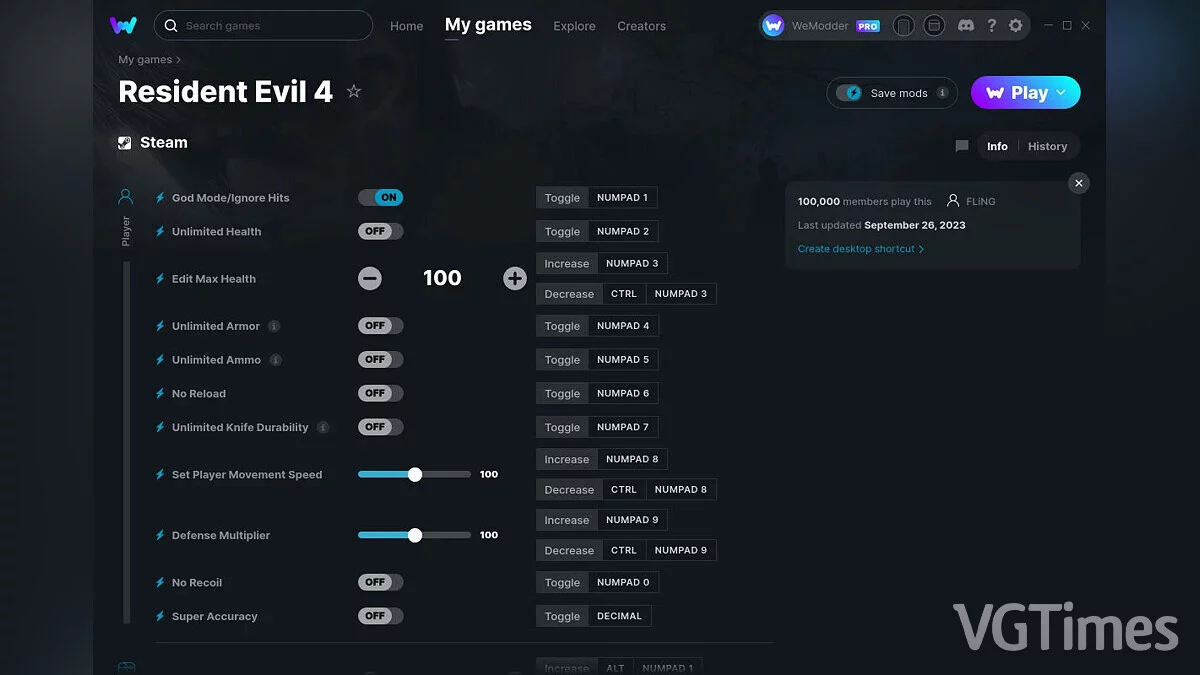
Task: Click the WeModder profile avatar
Action: 773,26
